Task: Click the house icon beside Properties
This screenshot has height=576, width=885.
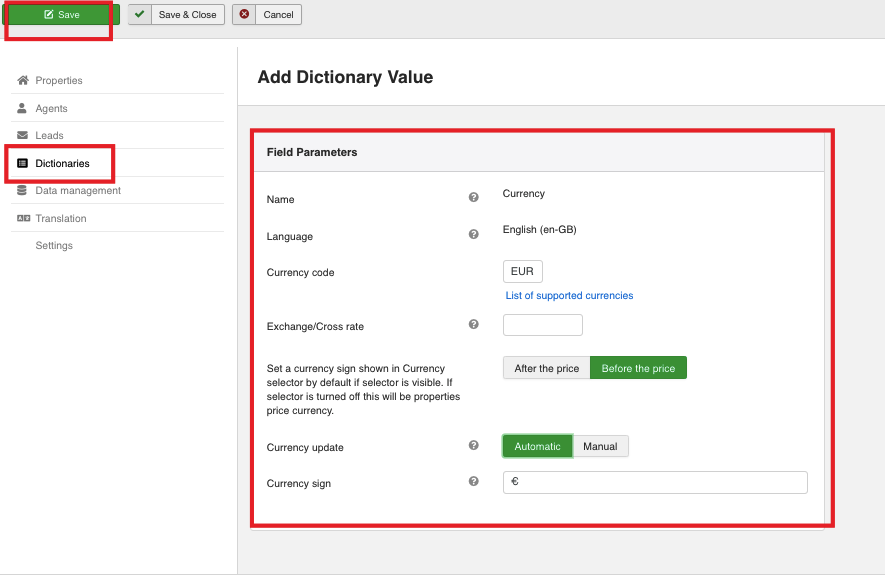Action: tap(23, 80)
